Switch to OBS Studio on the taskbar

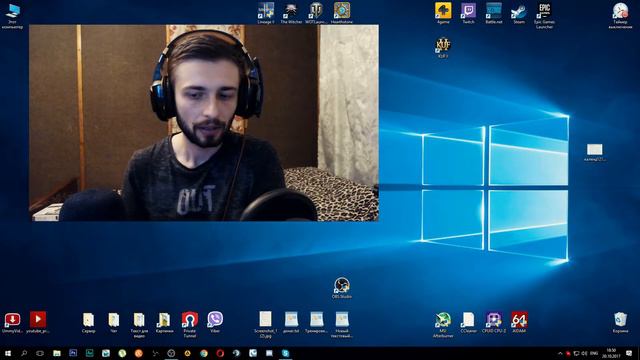[x=171, y=353]
